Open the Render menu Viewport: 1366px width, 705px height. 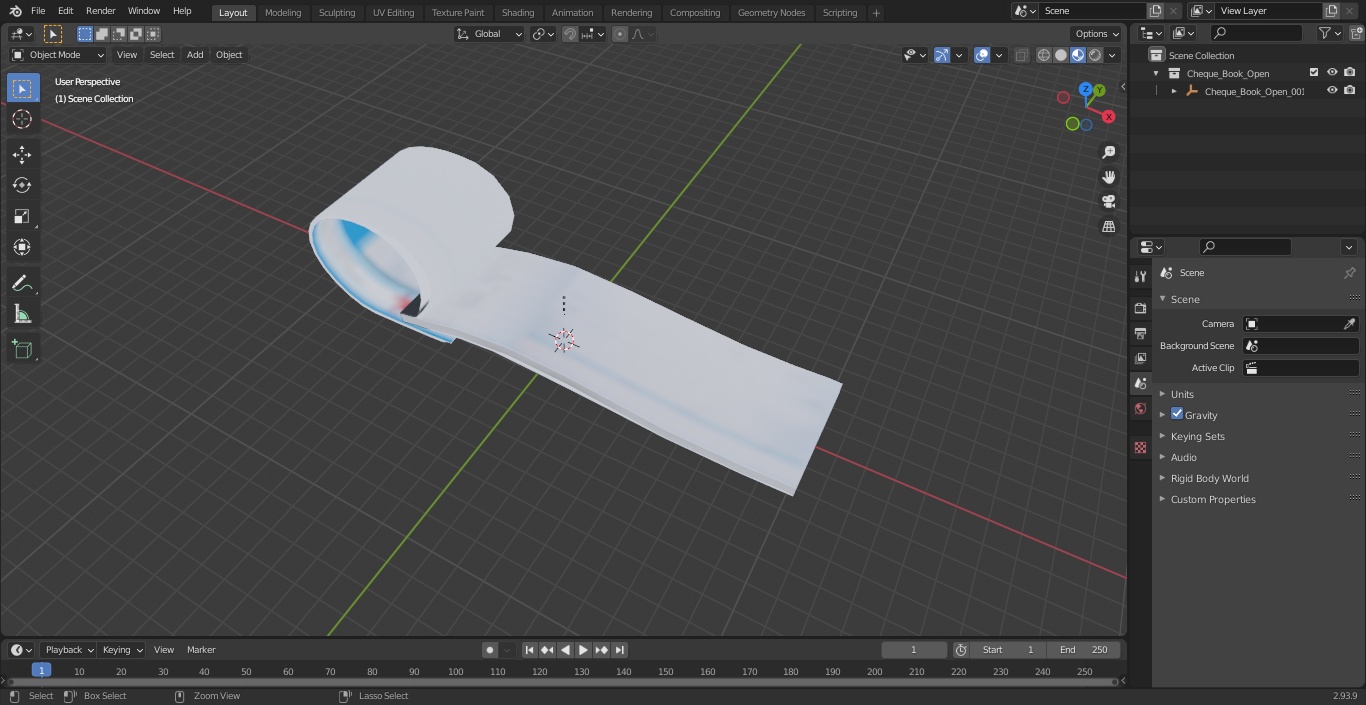pos(100,11)
